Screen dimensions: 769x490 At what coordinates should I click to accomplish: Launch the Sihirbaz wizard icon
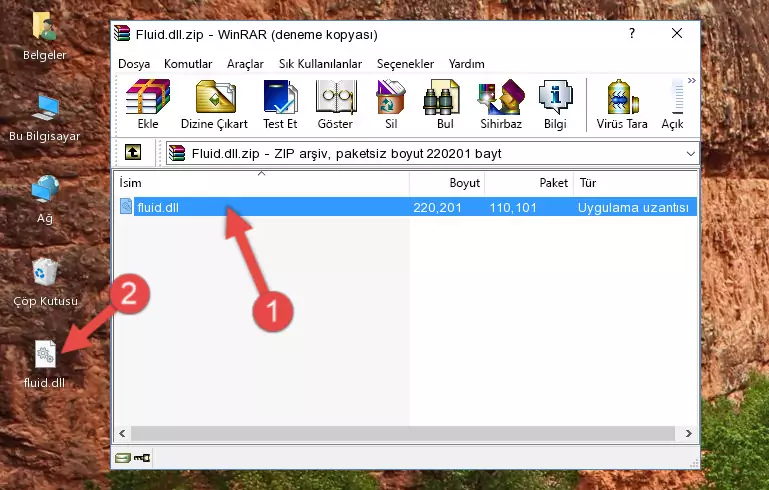tap(501, 97)
